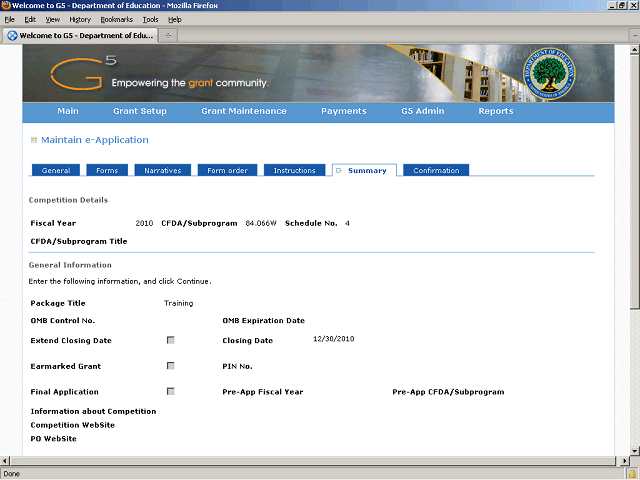Open the tab list dropdown arrow
Image resolution: width=640 pixels, height=480 pixels.
pyautogui.click(x=635, y=36)
